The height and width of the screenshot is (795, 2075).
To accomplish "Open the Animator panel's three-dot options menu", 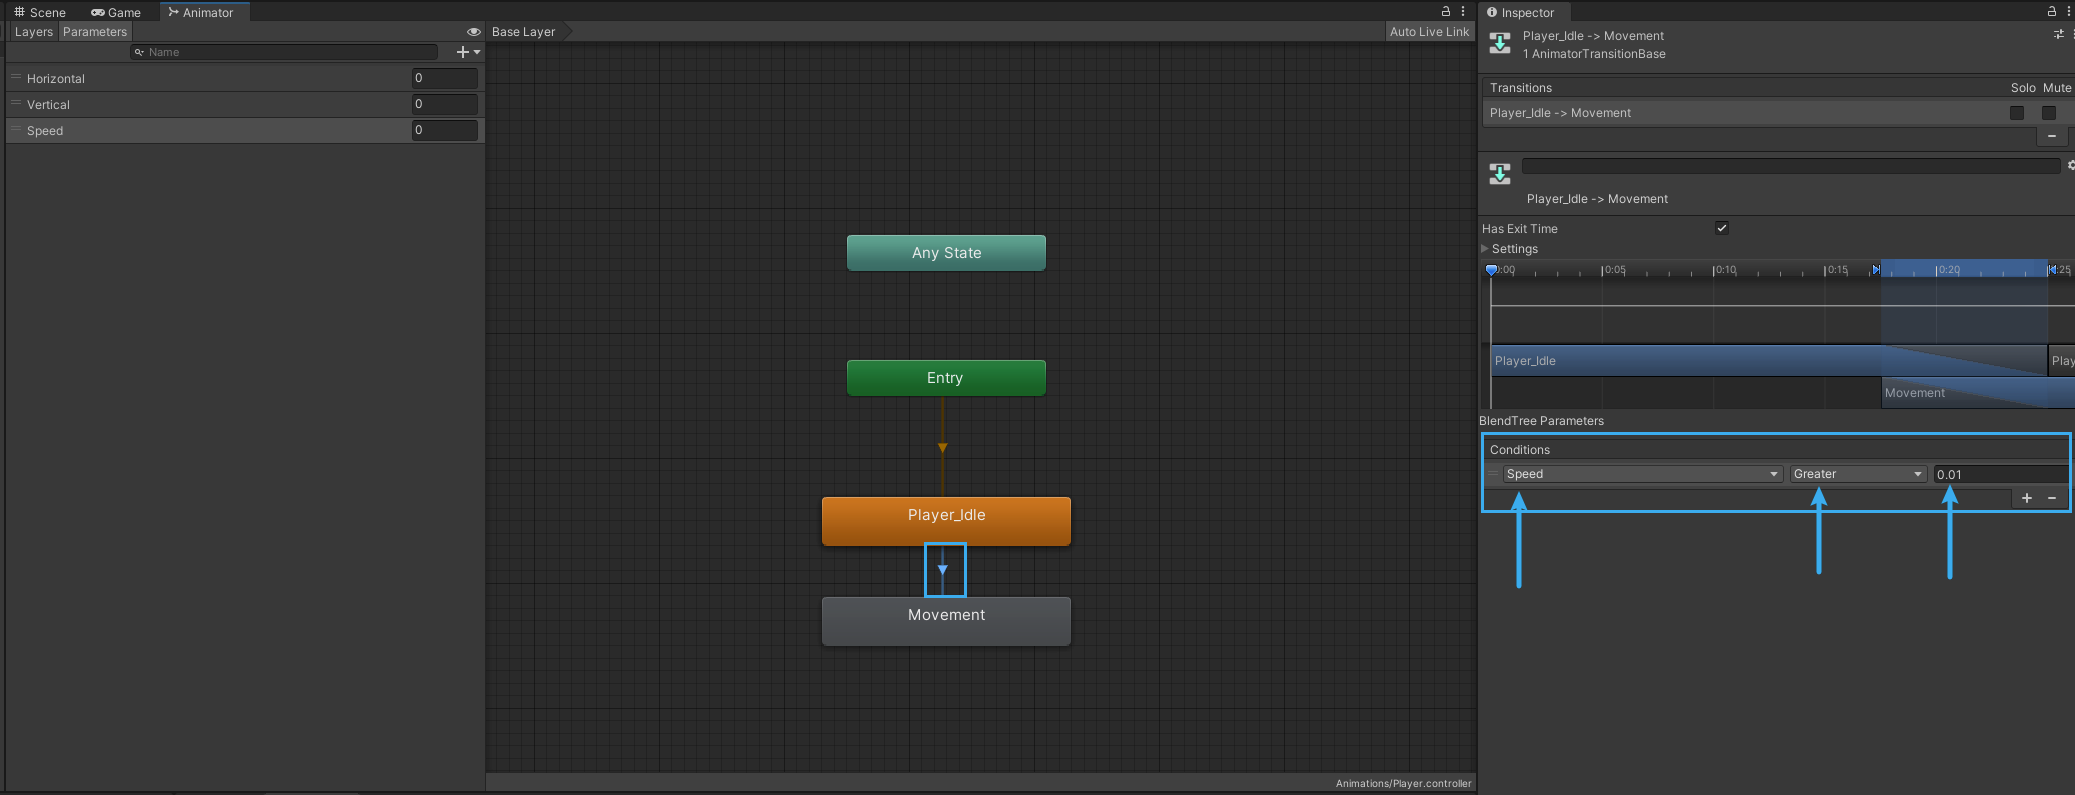I will (x=1463, y=12).
